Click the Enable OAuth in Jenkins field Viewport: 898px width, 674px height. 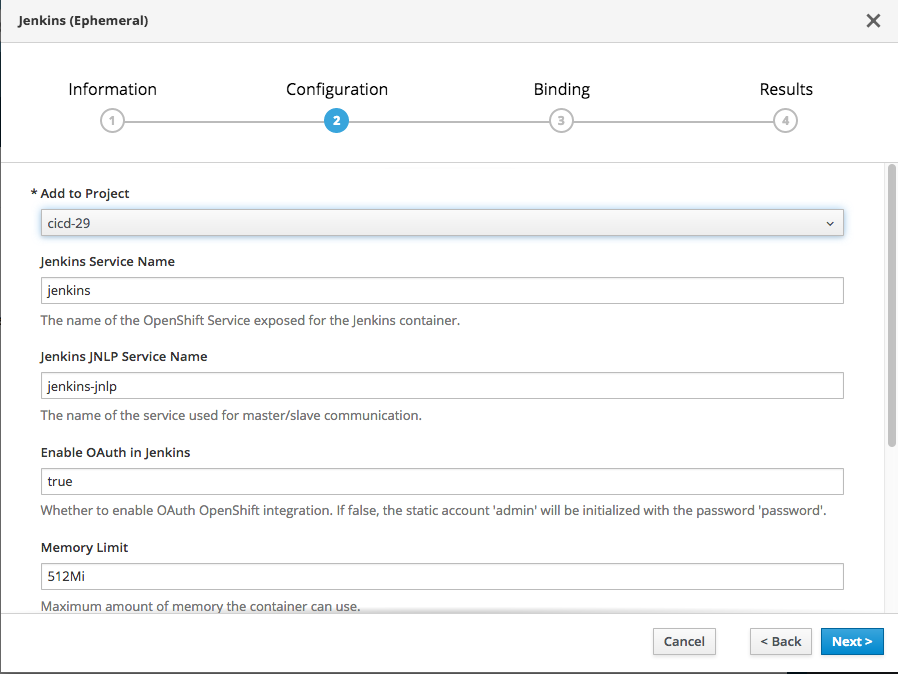click(442, 482)
